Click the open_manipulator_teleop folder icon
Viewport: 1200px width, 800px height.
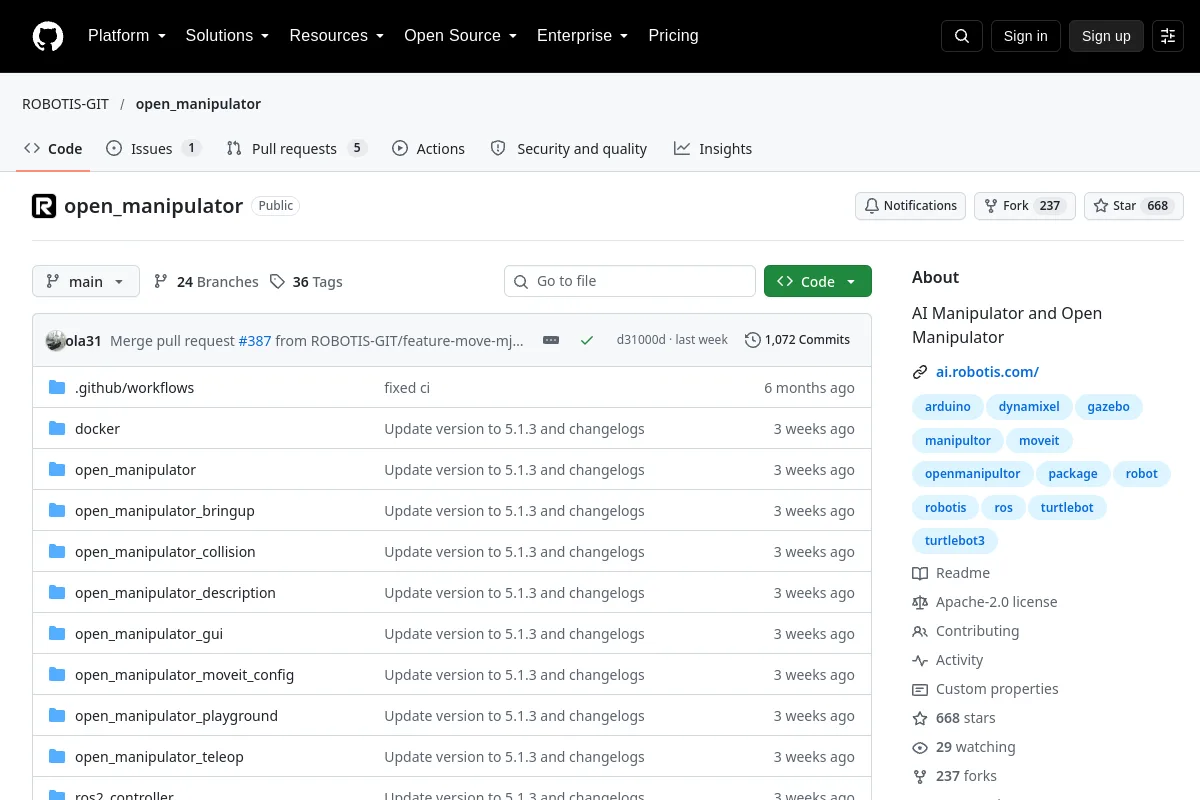57,757
